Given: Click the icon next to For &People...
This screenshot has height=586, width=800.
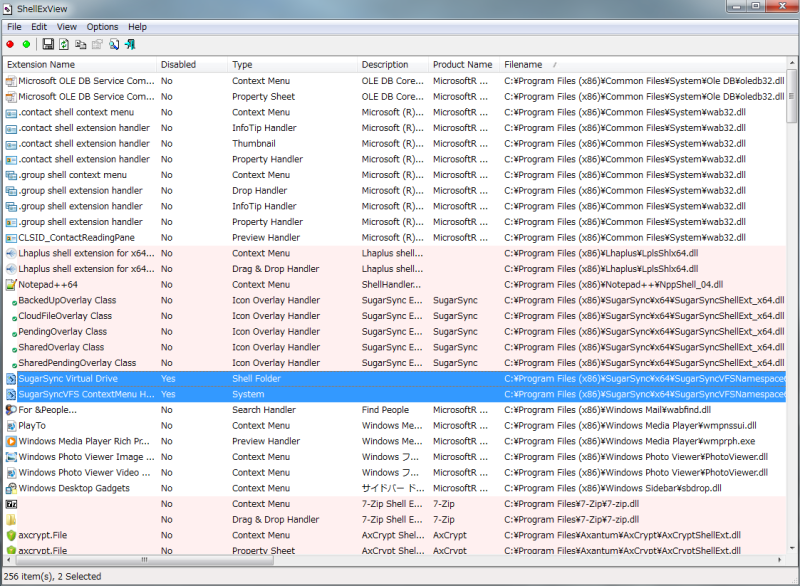Looking at the screenshot, I should (x=11, y=410).
